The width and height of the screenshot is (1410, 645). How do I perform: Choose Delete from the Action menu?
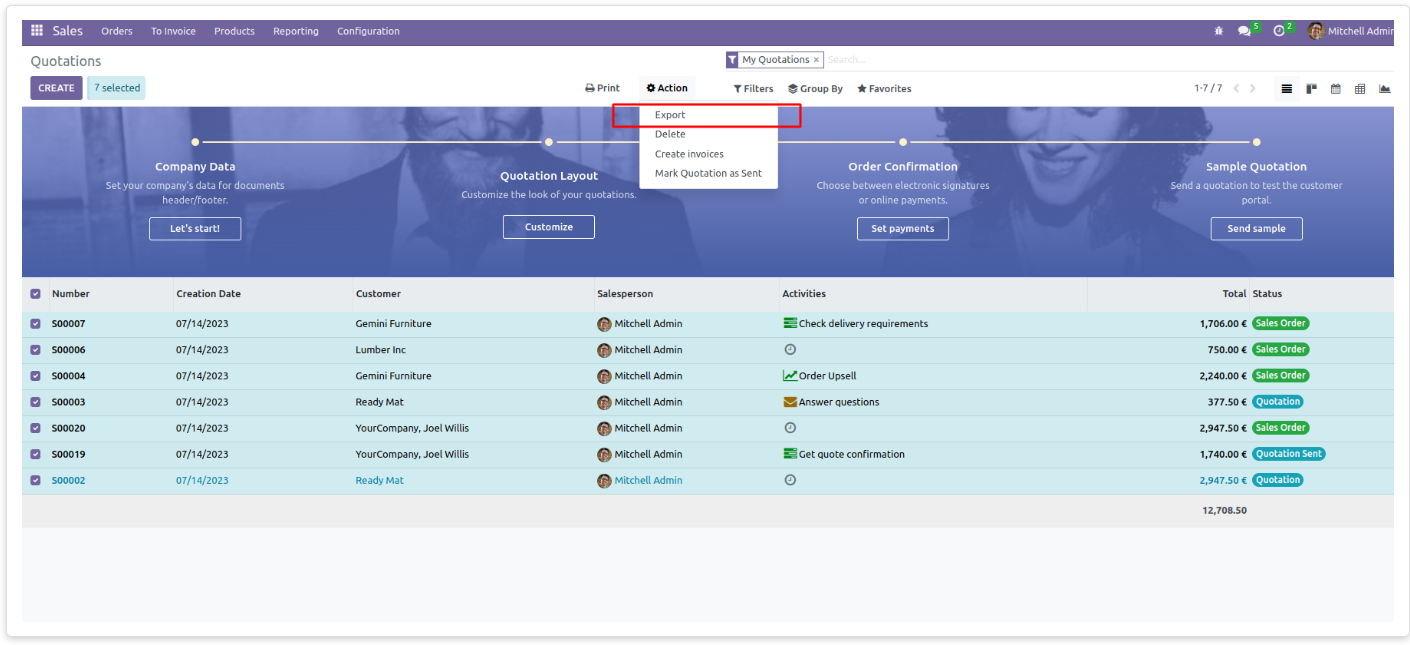click(x=708, y=134)
